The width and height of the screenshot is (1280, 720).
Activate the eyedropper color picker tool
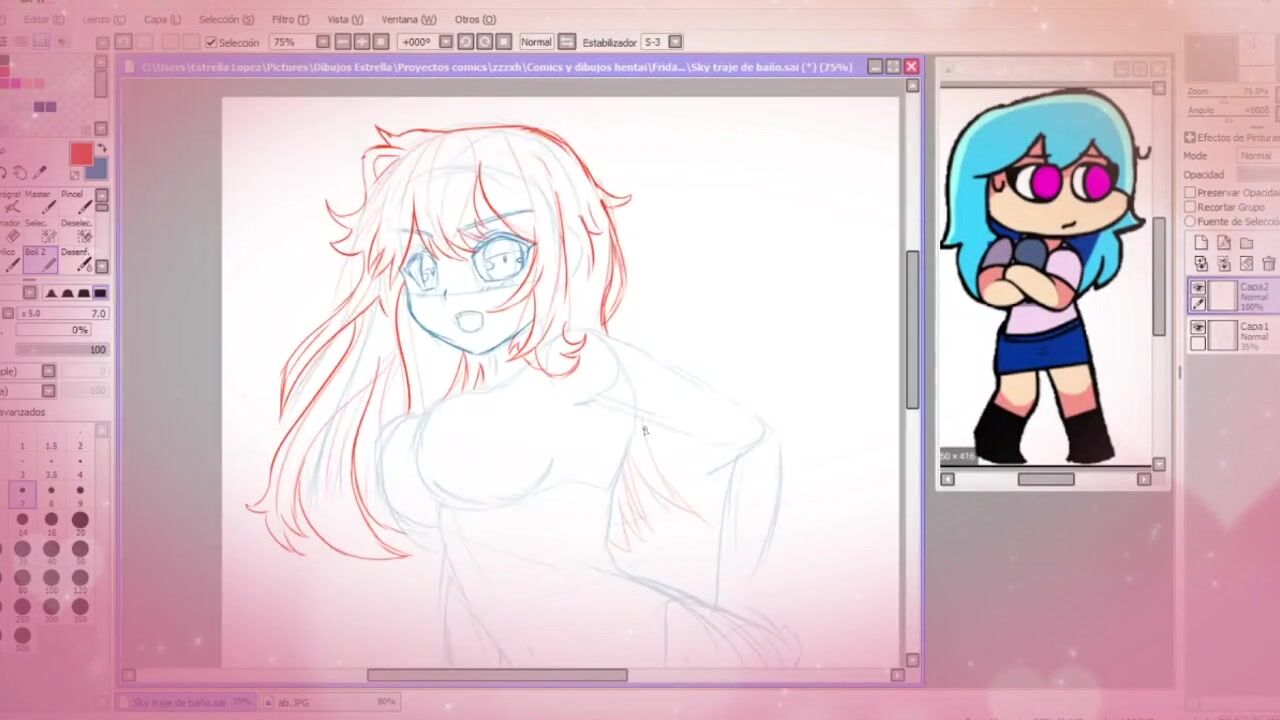[39, 173]
